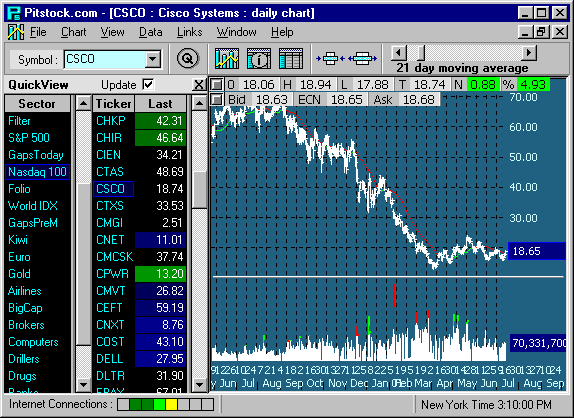Click the expand chart icon with outward arrows

pos(362,59)
